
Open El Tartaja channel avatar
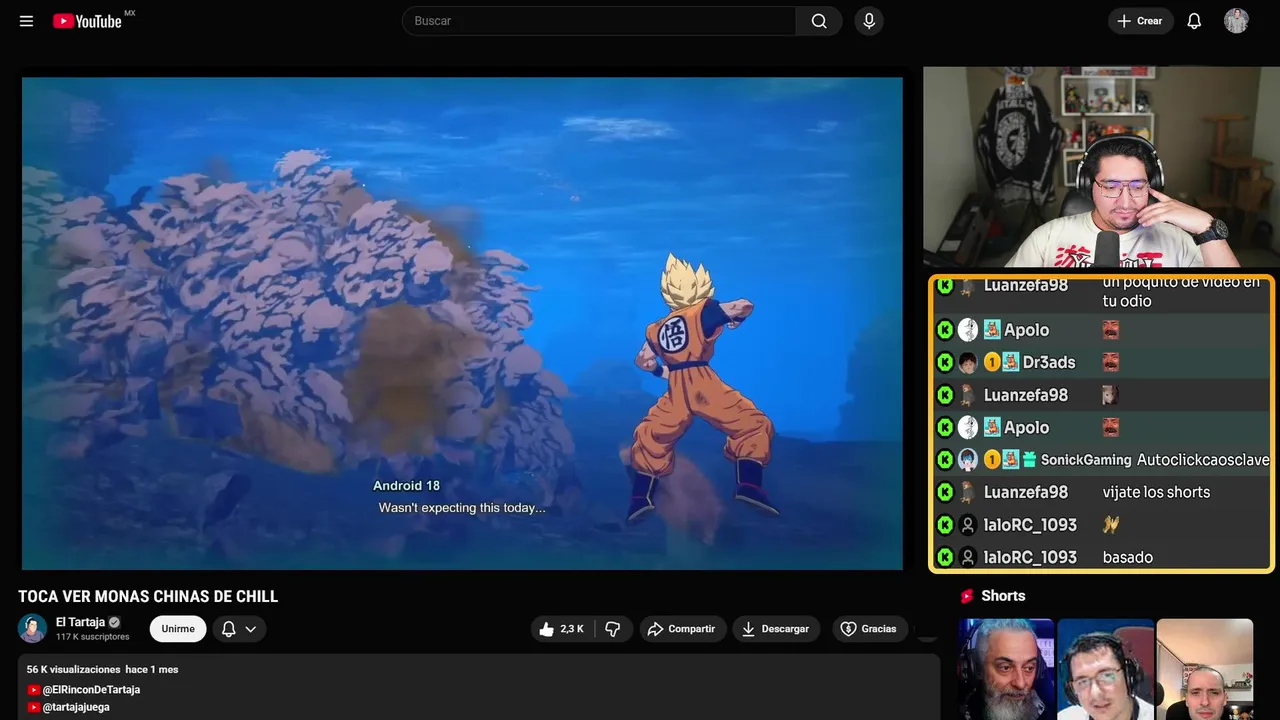click(x=32, y=628)
